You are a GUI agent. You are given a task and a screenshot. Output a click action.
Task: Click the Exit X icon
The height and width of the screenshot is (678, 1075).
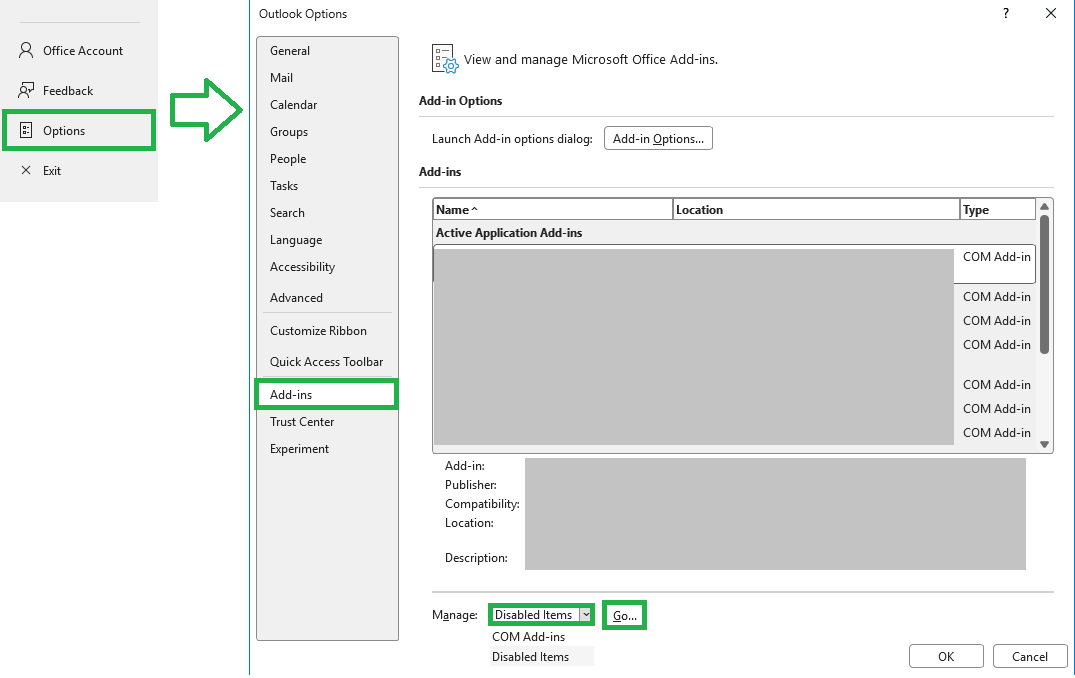click(x=26, y=171)
